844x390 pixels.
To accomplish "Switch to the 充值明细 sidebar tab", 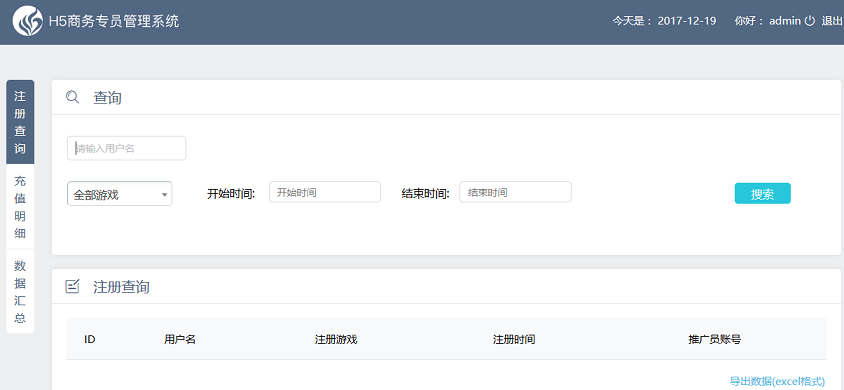I will [20, 207].
